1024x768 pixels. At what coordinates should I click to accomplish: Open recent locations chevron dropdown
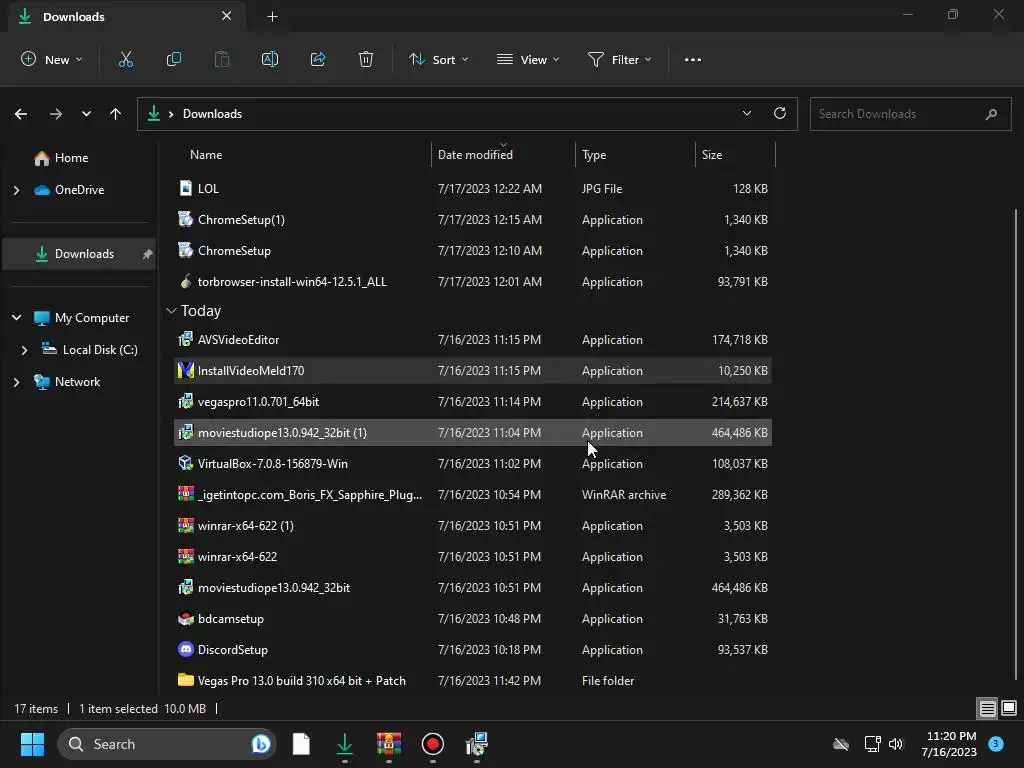(86, 114)
